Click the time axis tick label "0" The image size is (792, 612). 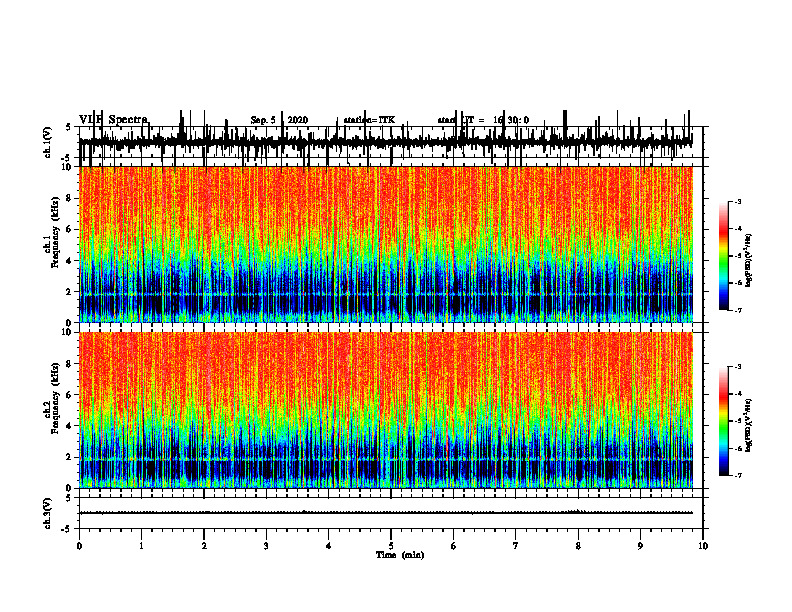pyautogui.click(x=79, y=546)
